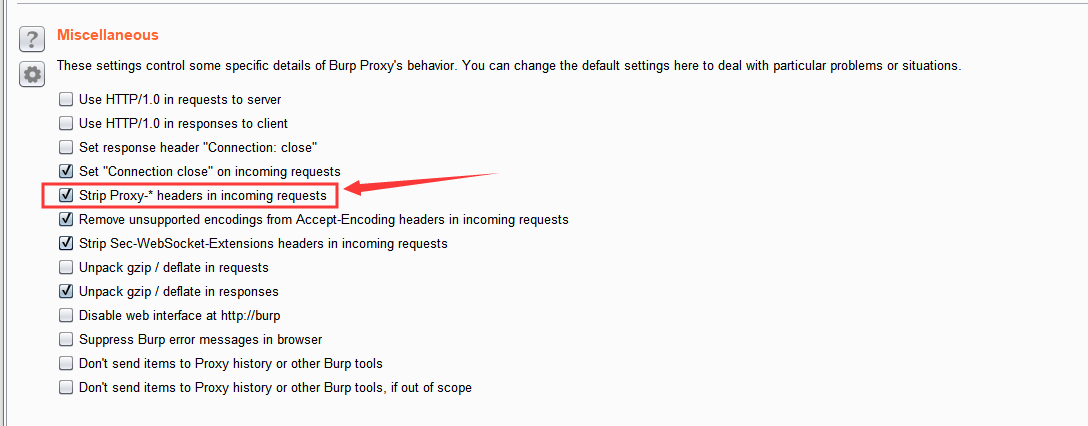The image size is (1088, 426).
Task: Click the Miscellaneous section heading
Action: (x=107, y=35)
